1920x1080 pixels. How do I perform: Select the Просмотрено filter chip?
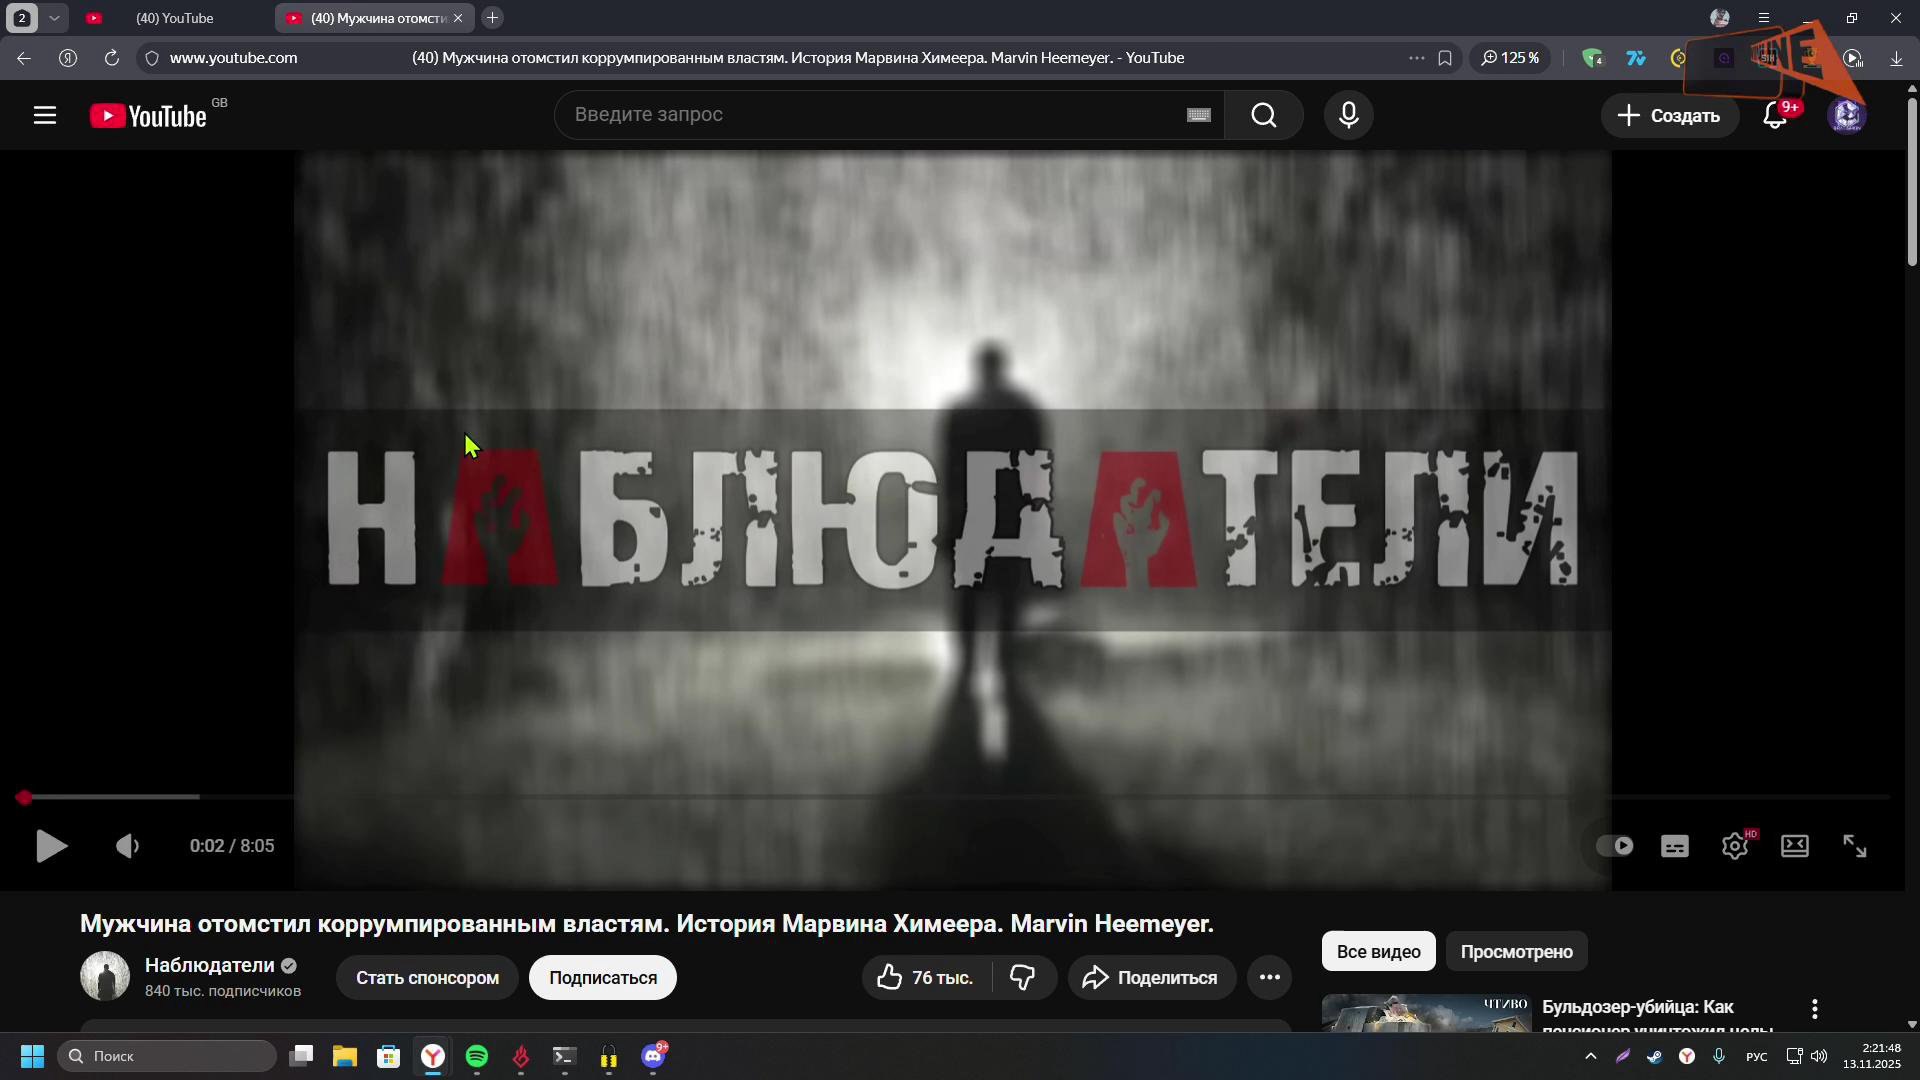click(1516, 952)
